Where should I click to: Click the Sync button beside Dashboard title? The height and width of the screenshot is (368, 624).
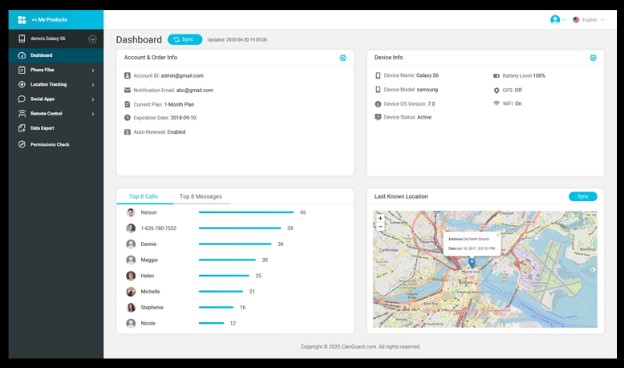[x=185, y=39]
